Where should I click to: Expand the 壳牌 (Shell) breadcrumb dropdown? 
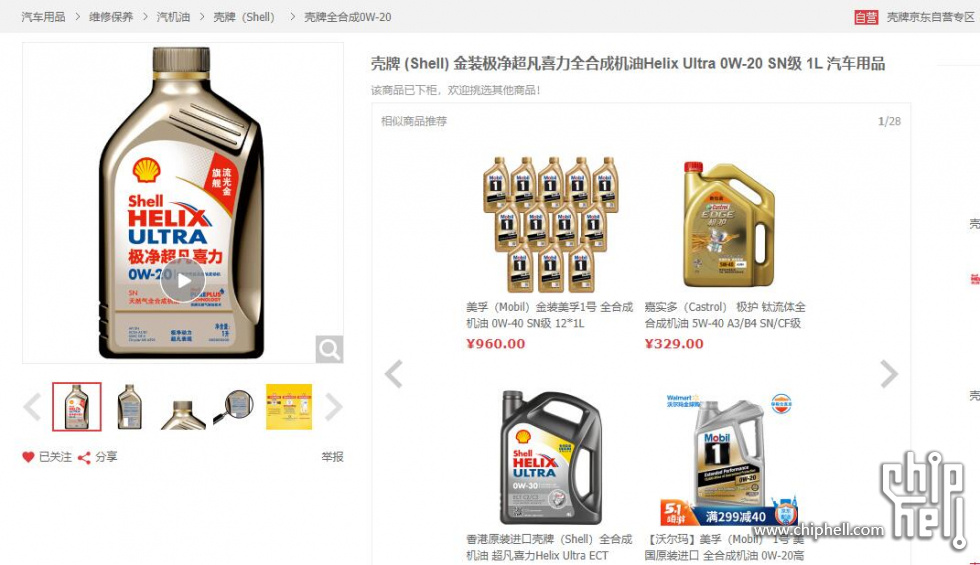coord(244,17)
